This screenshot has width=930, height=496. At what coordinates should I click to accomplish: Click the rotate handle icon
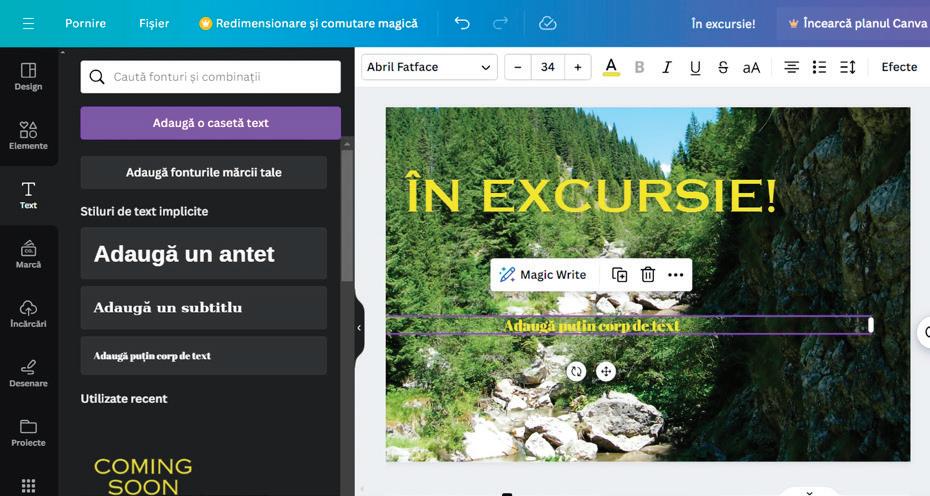tap(576, 371)
